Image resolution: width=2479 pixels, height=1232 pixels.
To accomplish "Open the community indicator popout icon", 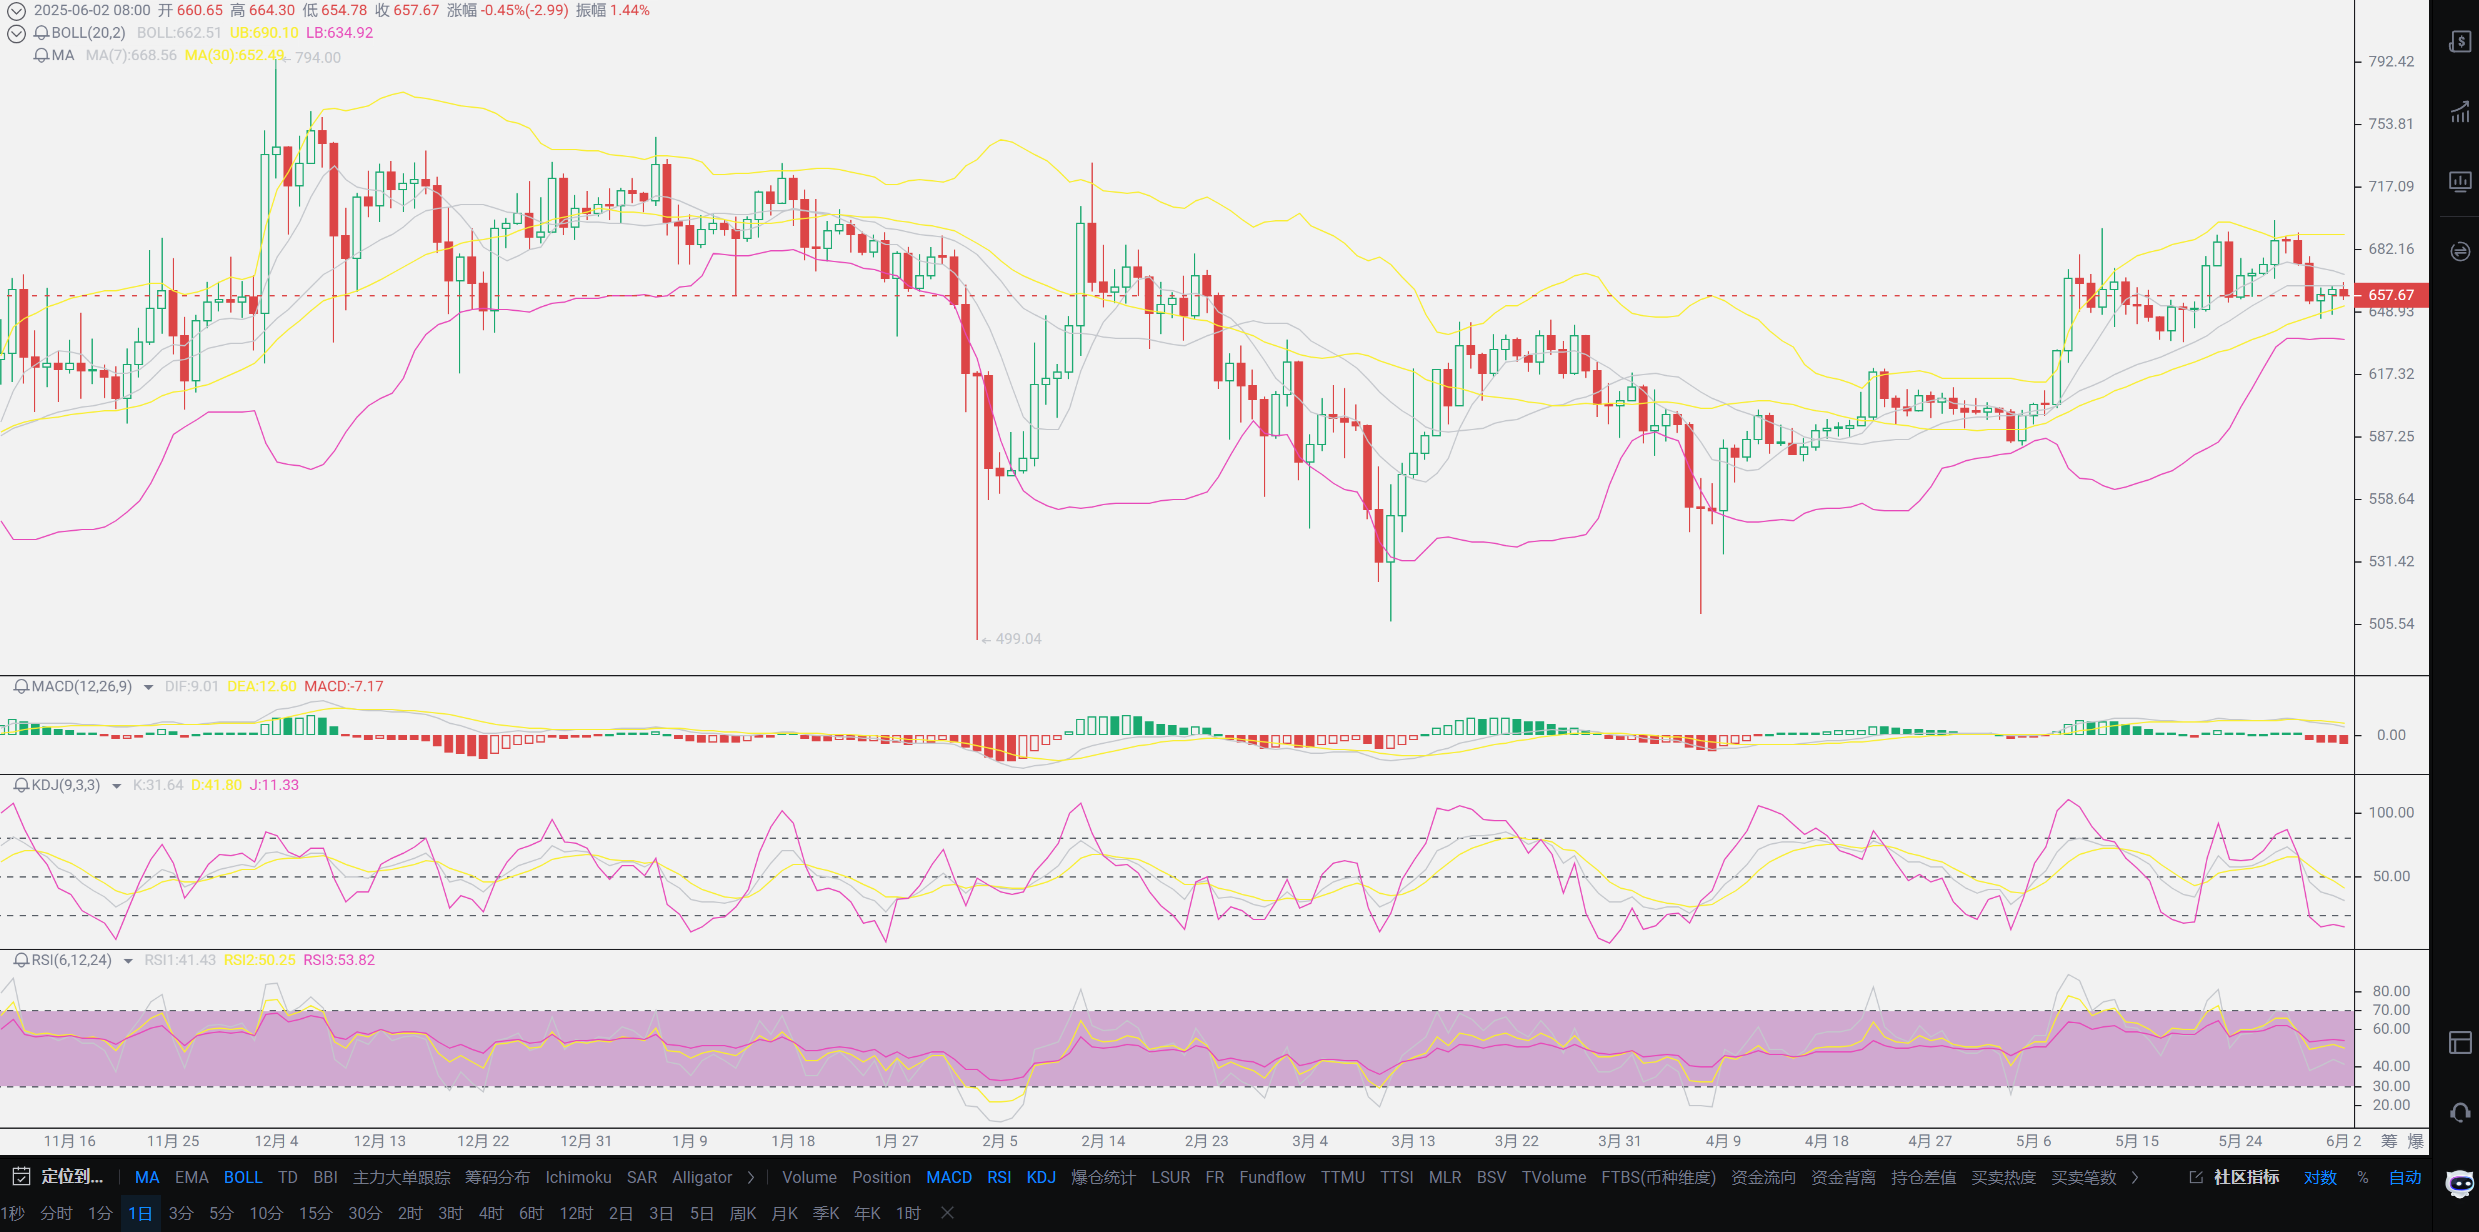I will [2196, 1177].
